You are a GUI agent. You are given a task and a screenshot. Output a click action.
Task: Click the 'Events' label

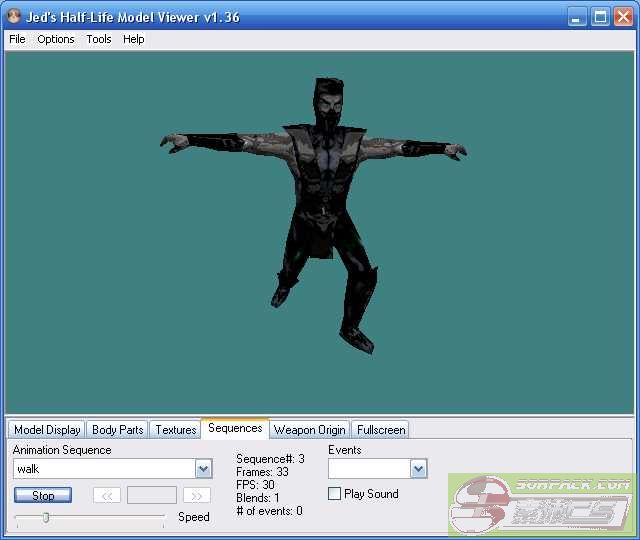(x=345, y=450)
